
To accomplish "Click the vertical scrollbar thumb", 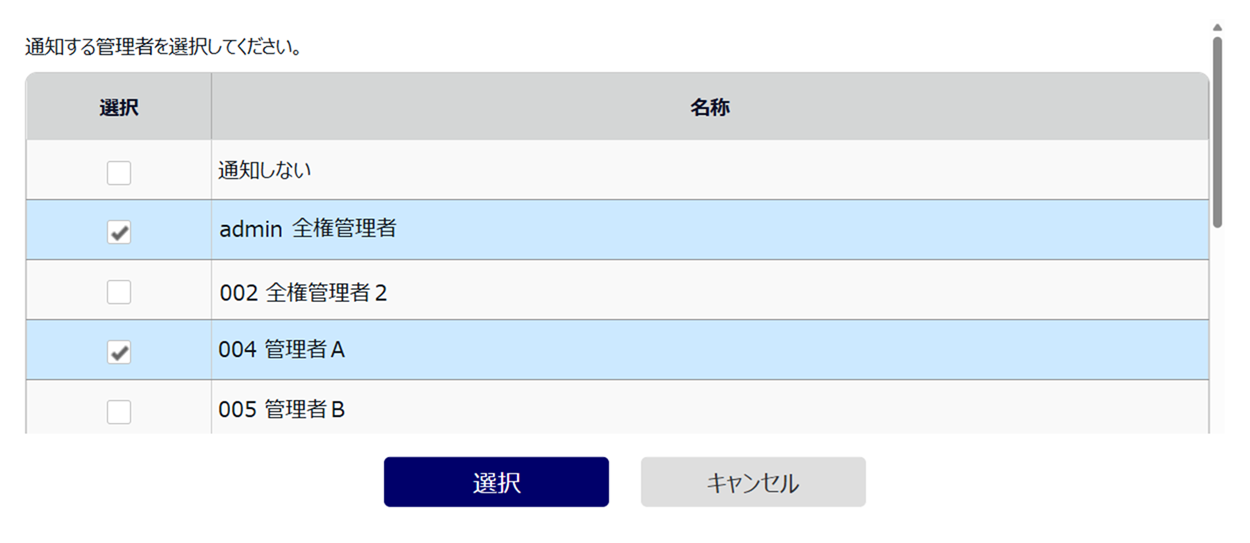I will (x=1217, y=132).
